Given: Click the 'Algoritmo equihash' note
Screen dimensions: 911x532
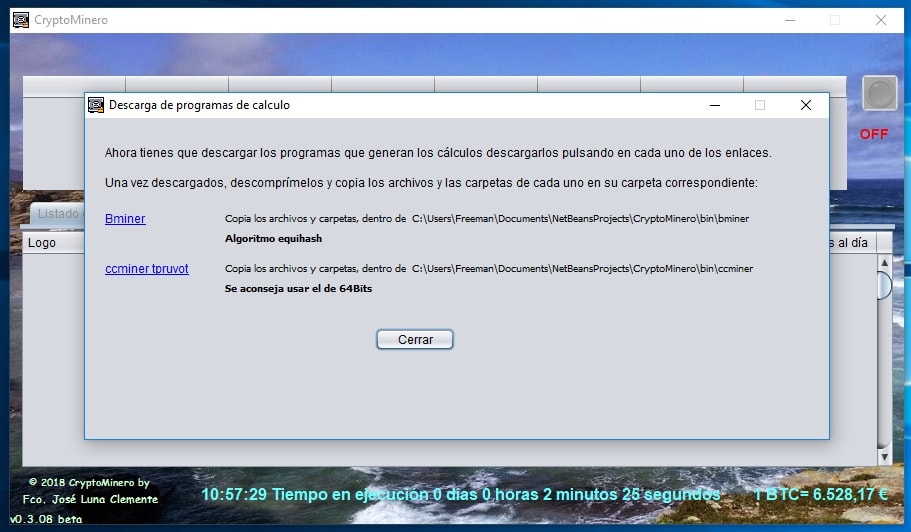Looking at the screenshot, I should tap(273, 239).
